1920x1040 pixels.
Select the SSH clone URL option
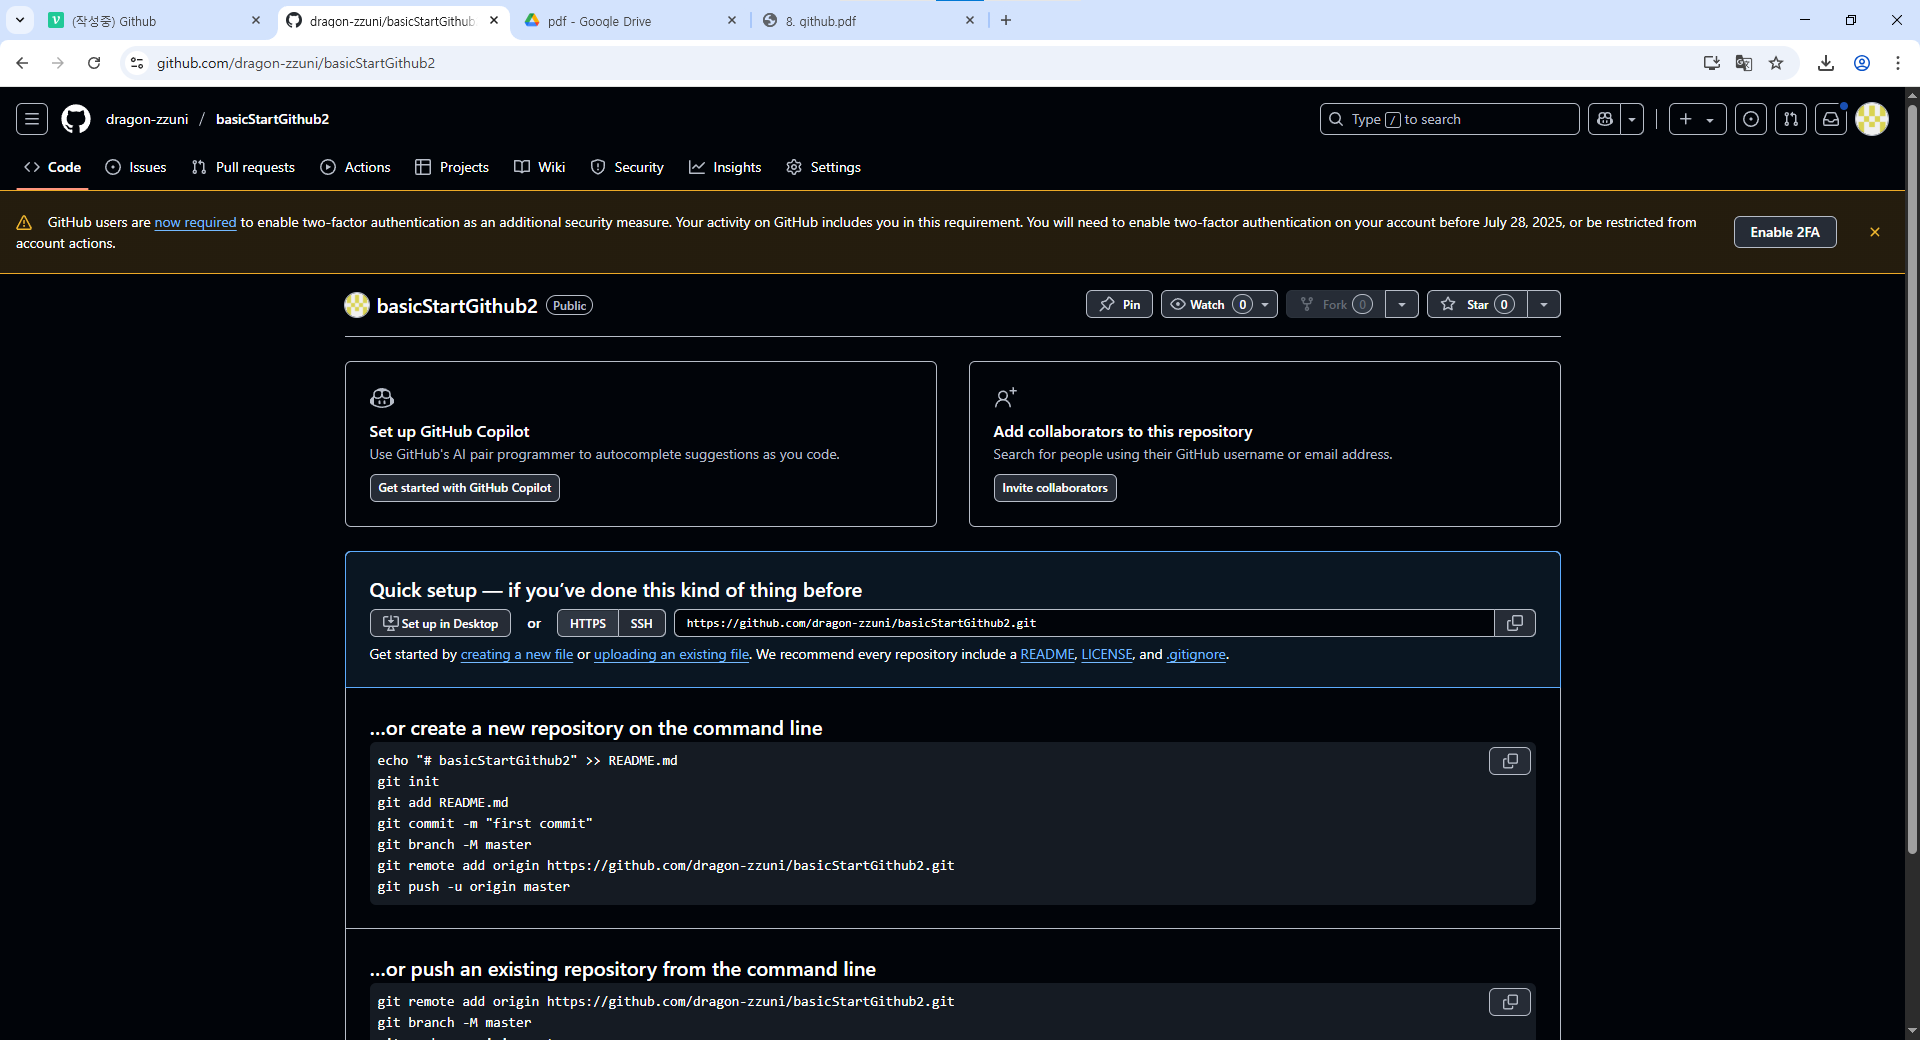click(x=642, y=623)
